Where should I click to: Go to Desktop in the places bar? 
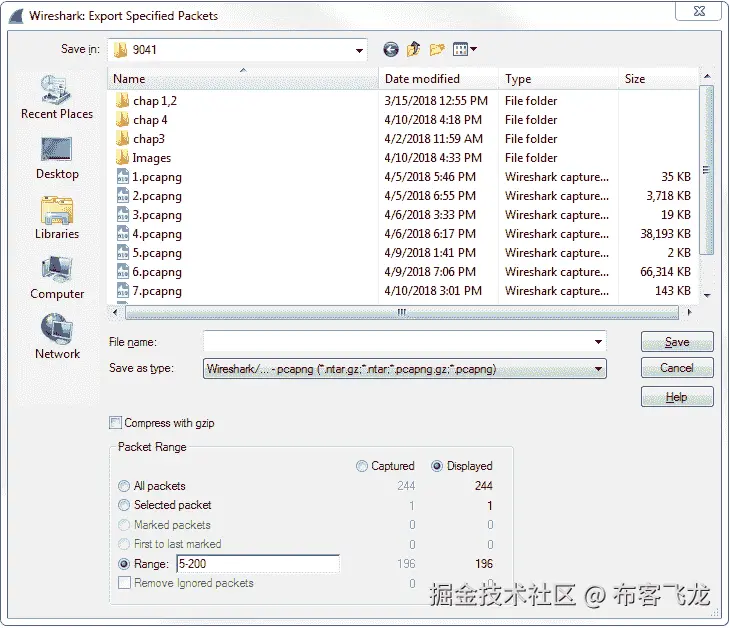[57, 158]
